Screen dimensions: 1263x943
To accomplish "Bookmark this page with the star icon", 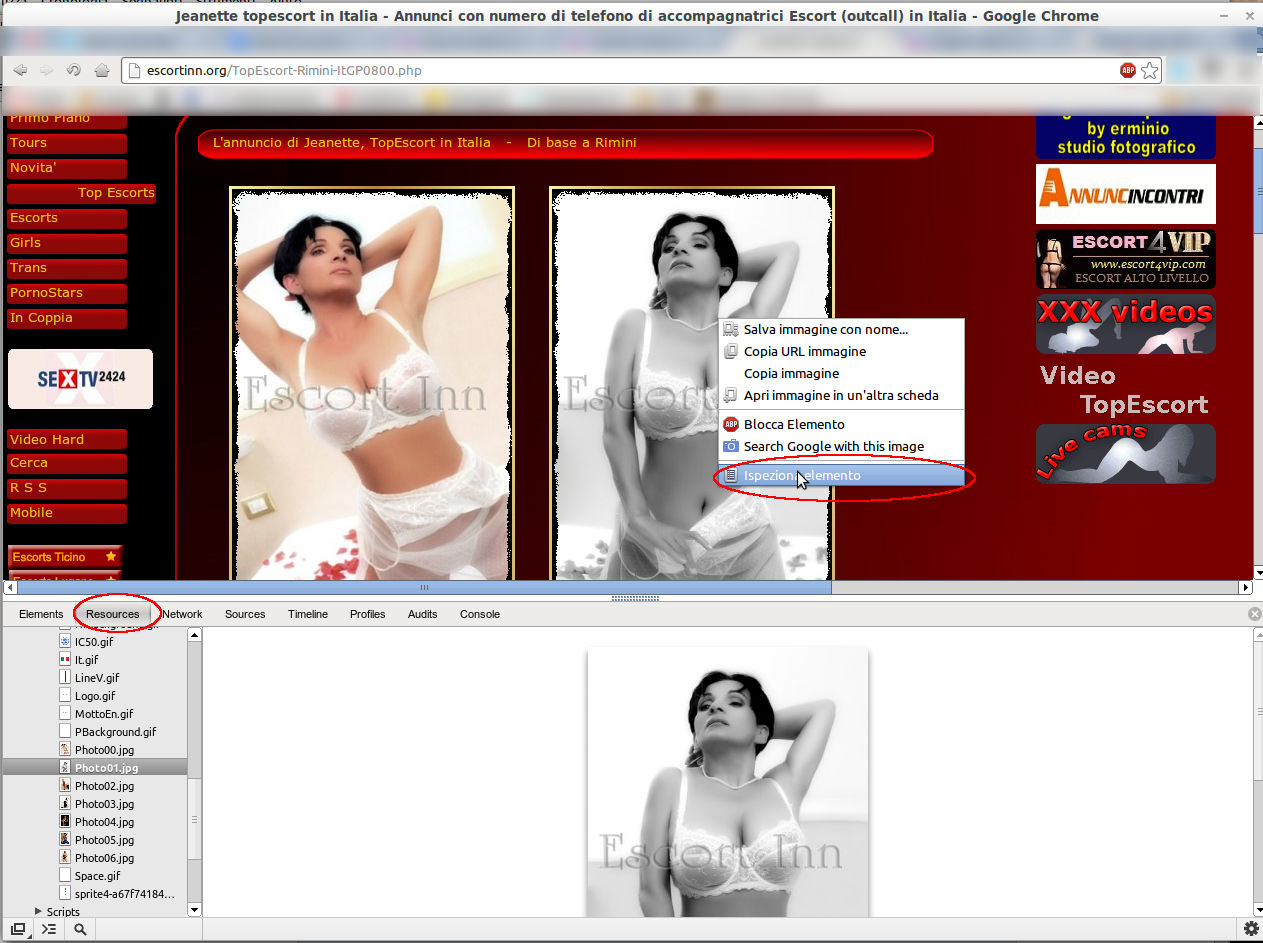I will (1150, 70).
